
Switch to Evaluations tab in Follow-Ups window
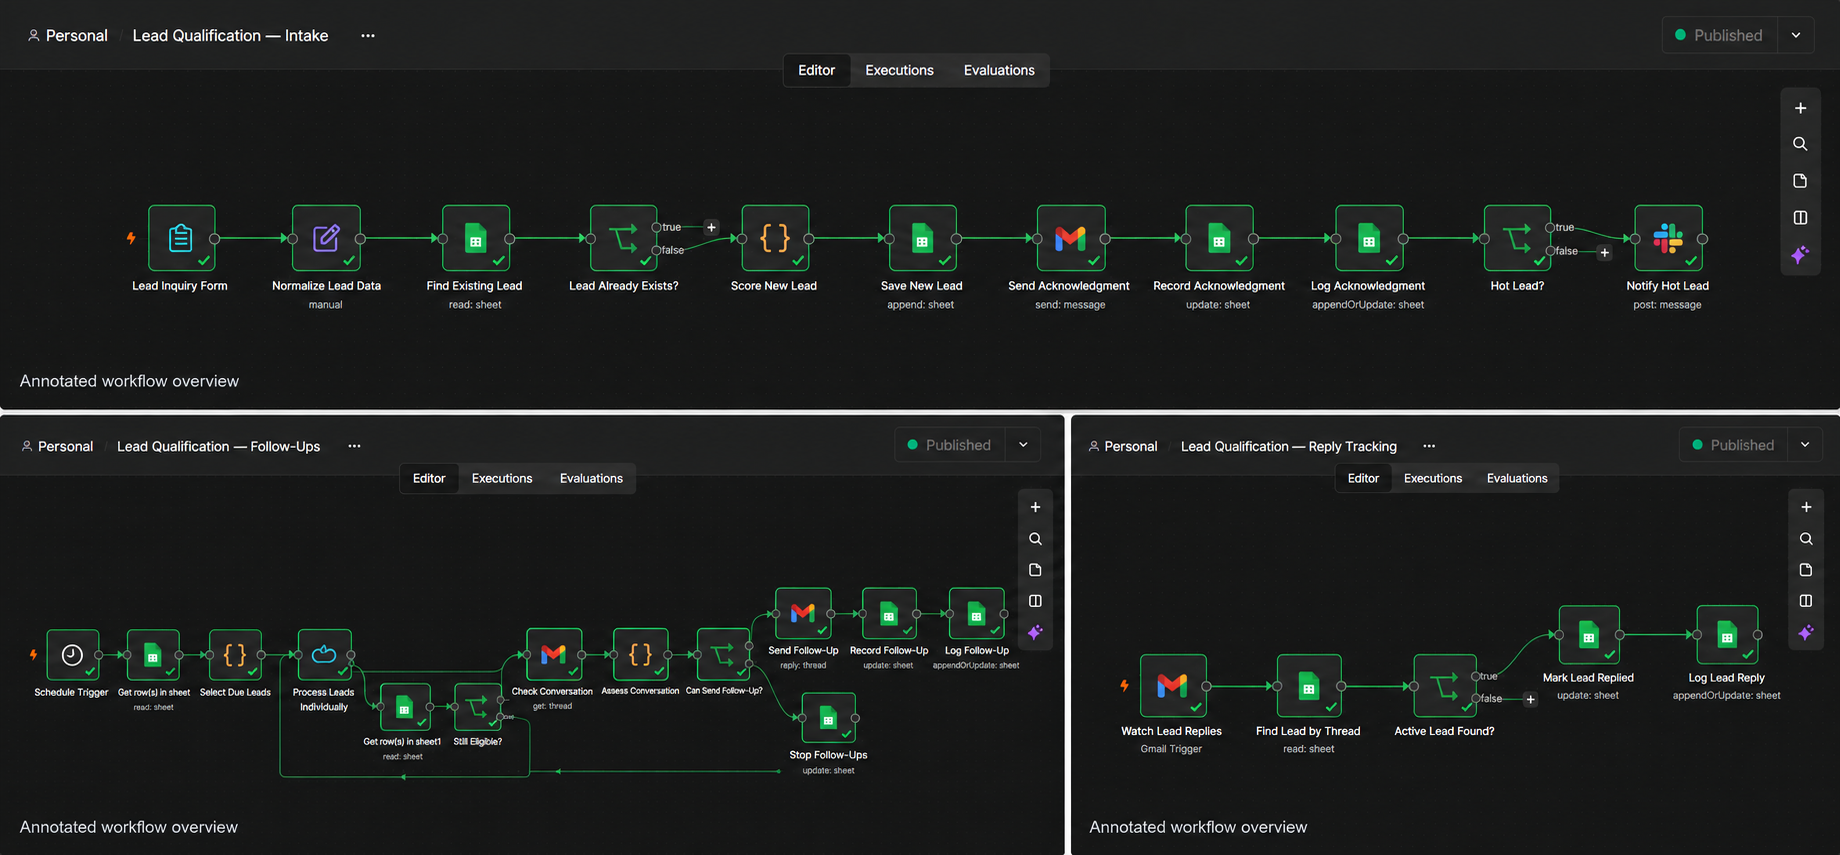coord(591,478)
